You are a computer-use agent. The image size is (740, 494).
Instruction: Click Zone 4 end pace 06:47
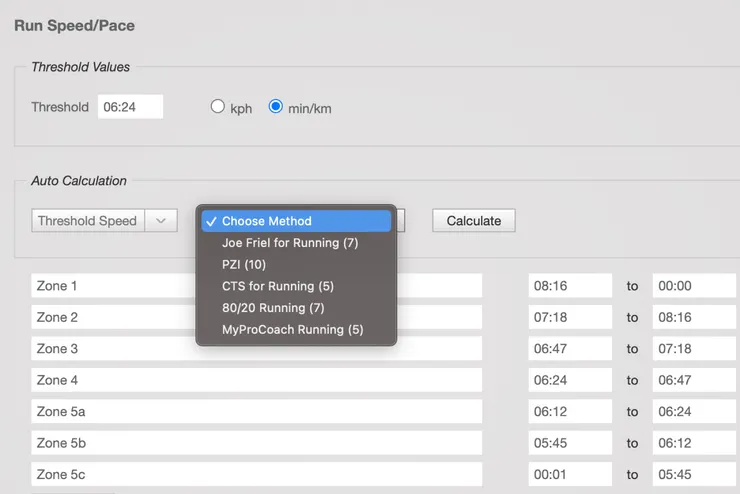pyautogui.click(x=694, y=380)
